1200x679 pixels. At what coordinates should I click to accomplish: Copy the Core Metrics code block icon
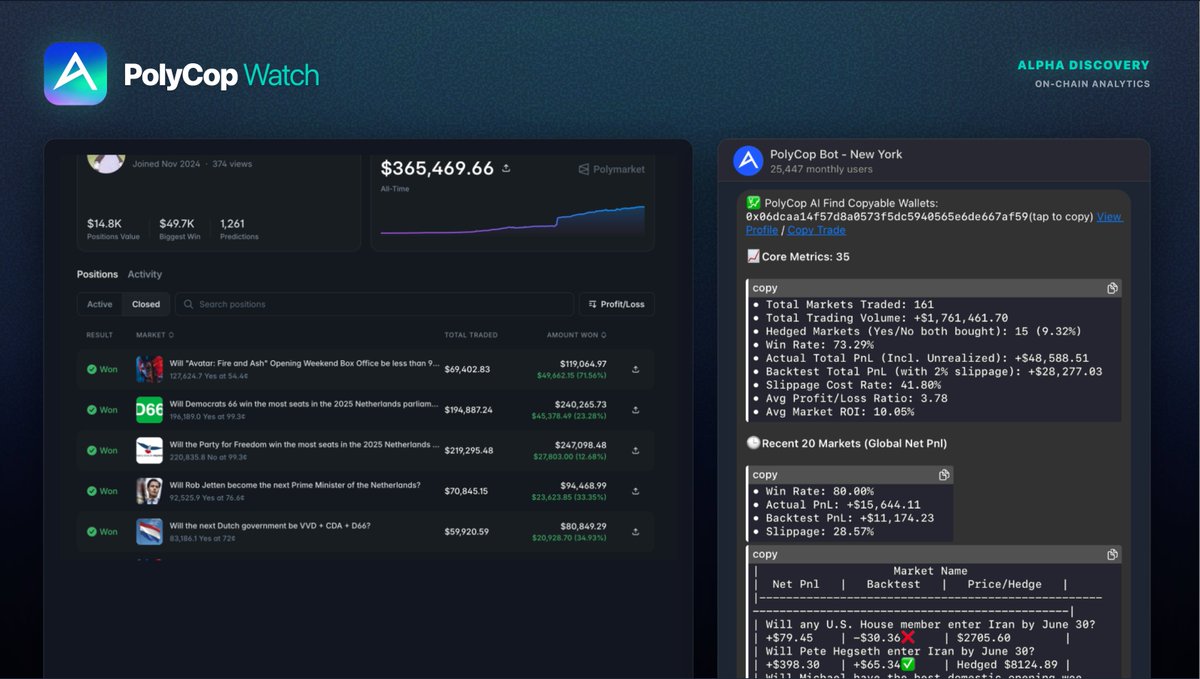(x=1112, y=288)
